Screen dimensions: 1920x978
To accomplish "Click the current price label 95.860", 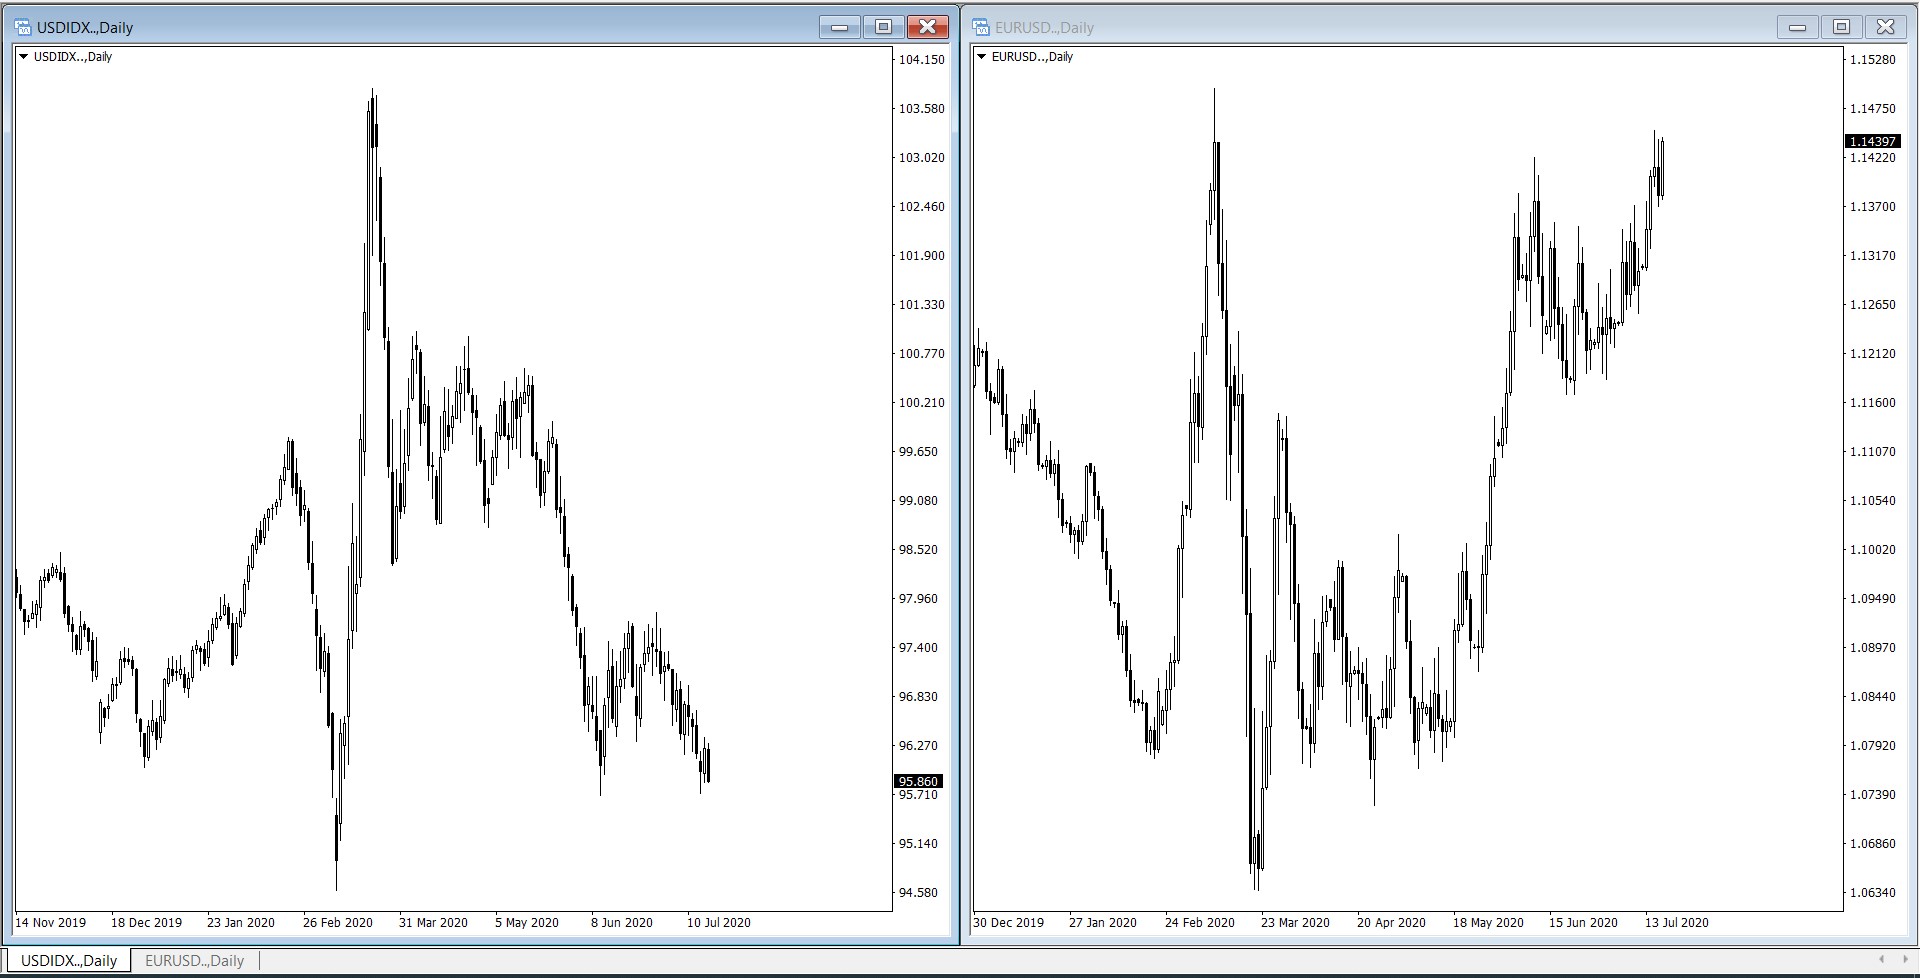I will click(918, 782).
